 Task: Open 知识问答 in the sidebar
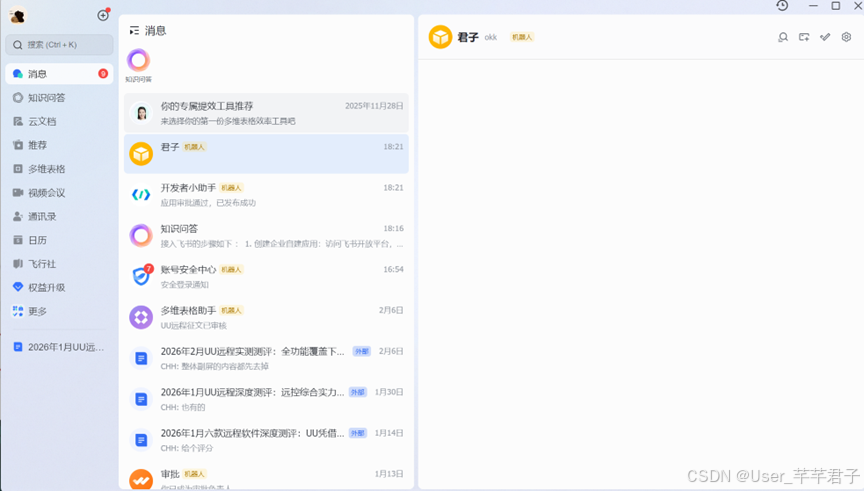tap(60, 98)
